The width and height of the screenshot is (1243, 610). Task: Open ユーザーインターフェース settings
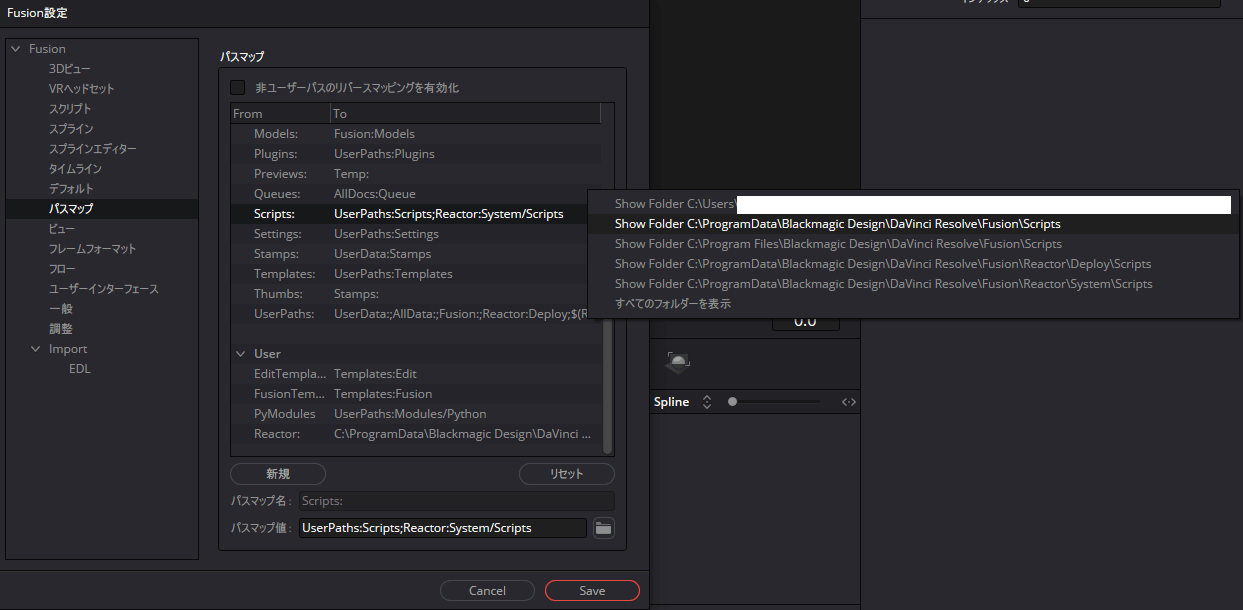click(x=104, y=289)
